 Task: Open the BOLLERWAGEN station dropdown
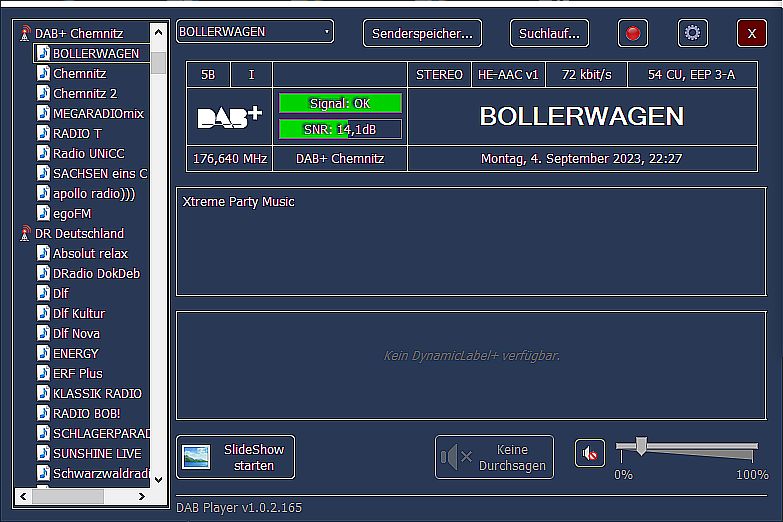255,31
